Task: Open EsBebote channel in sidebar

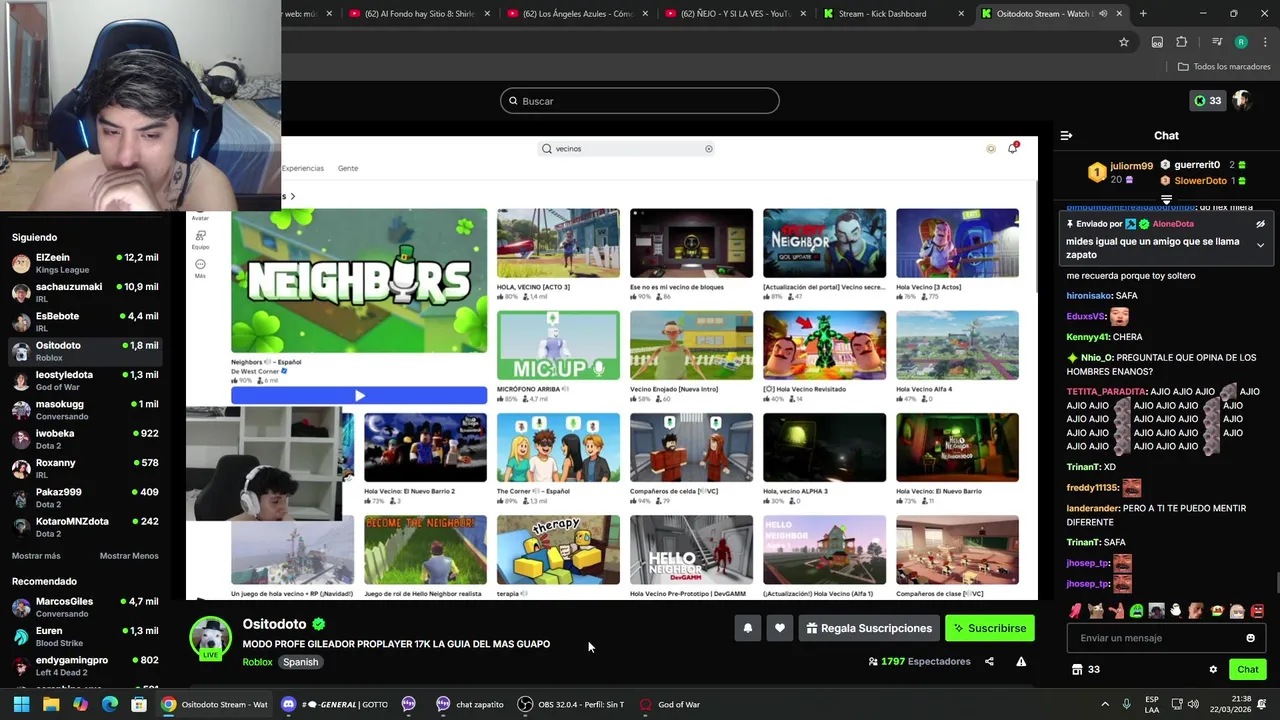Action: [85, 322]
